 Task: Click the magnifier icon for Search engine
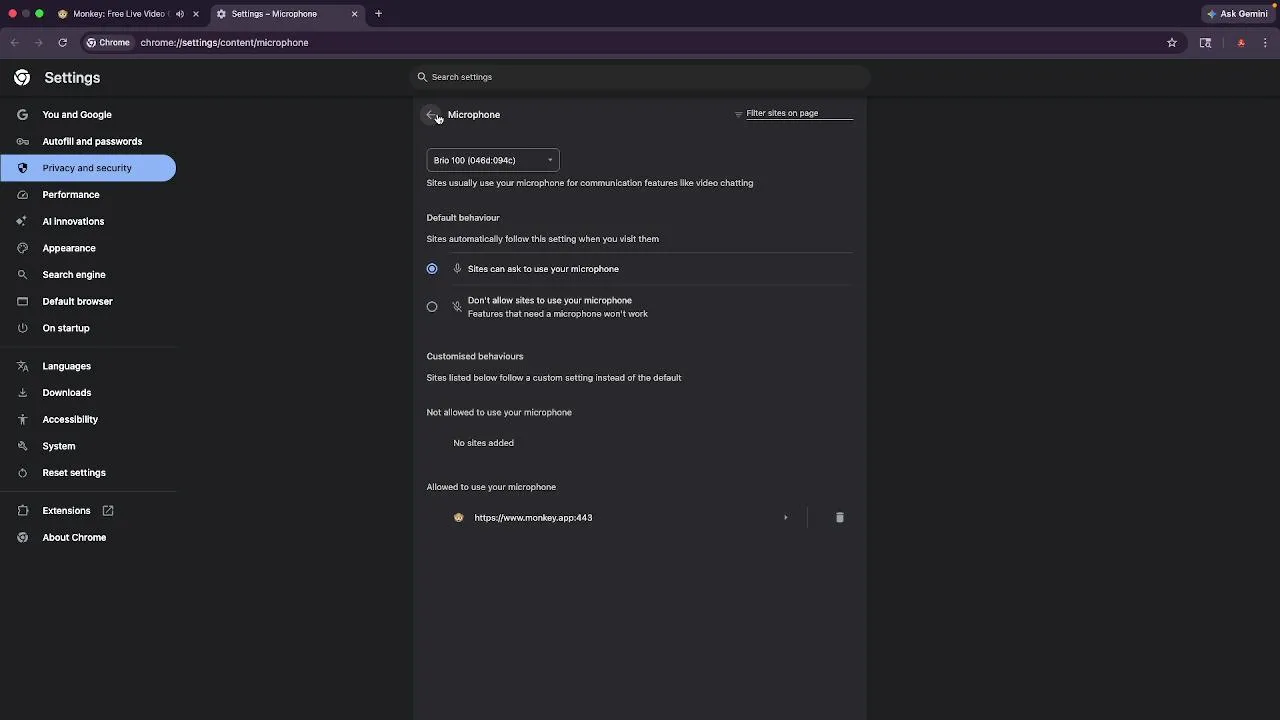(22, 275)
